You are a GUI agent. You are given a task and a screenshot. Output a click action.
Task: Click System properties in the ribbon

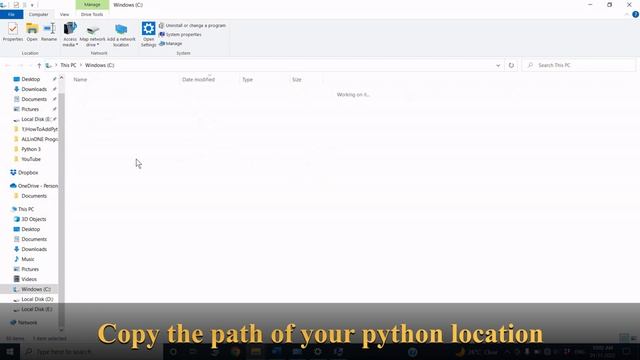180,34
